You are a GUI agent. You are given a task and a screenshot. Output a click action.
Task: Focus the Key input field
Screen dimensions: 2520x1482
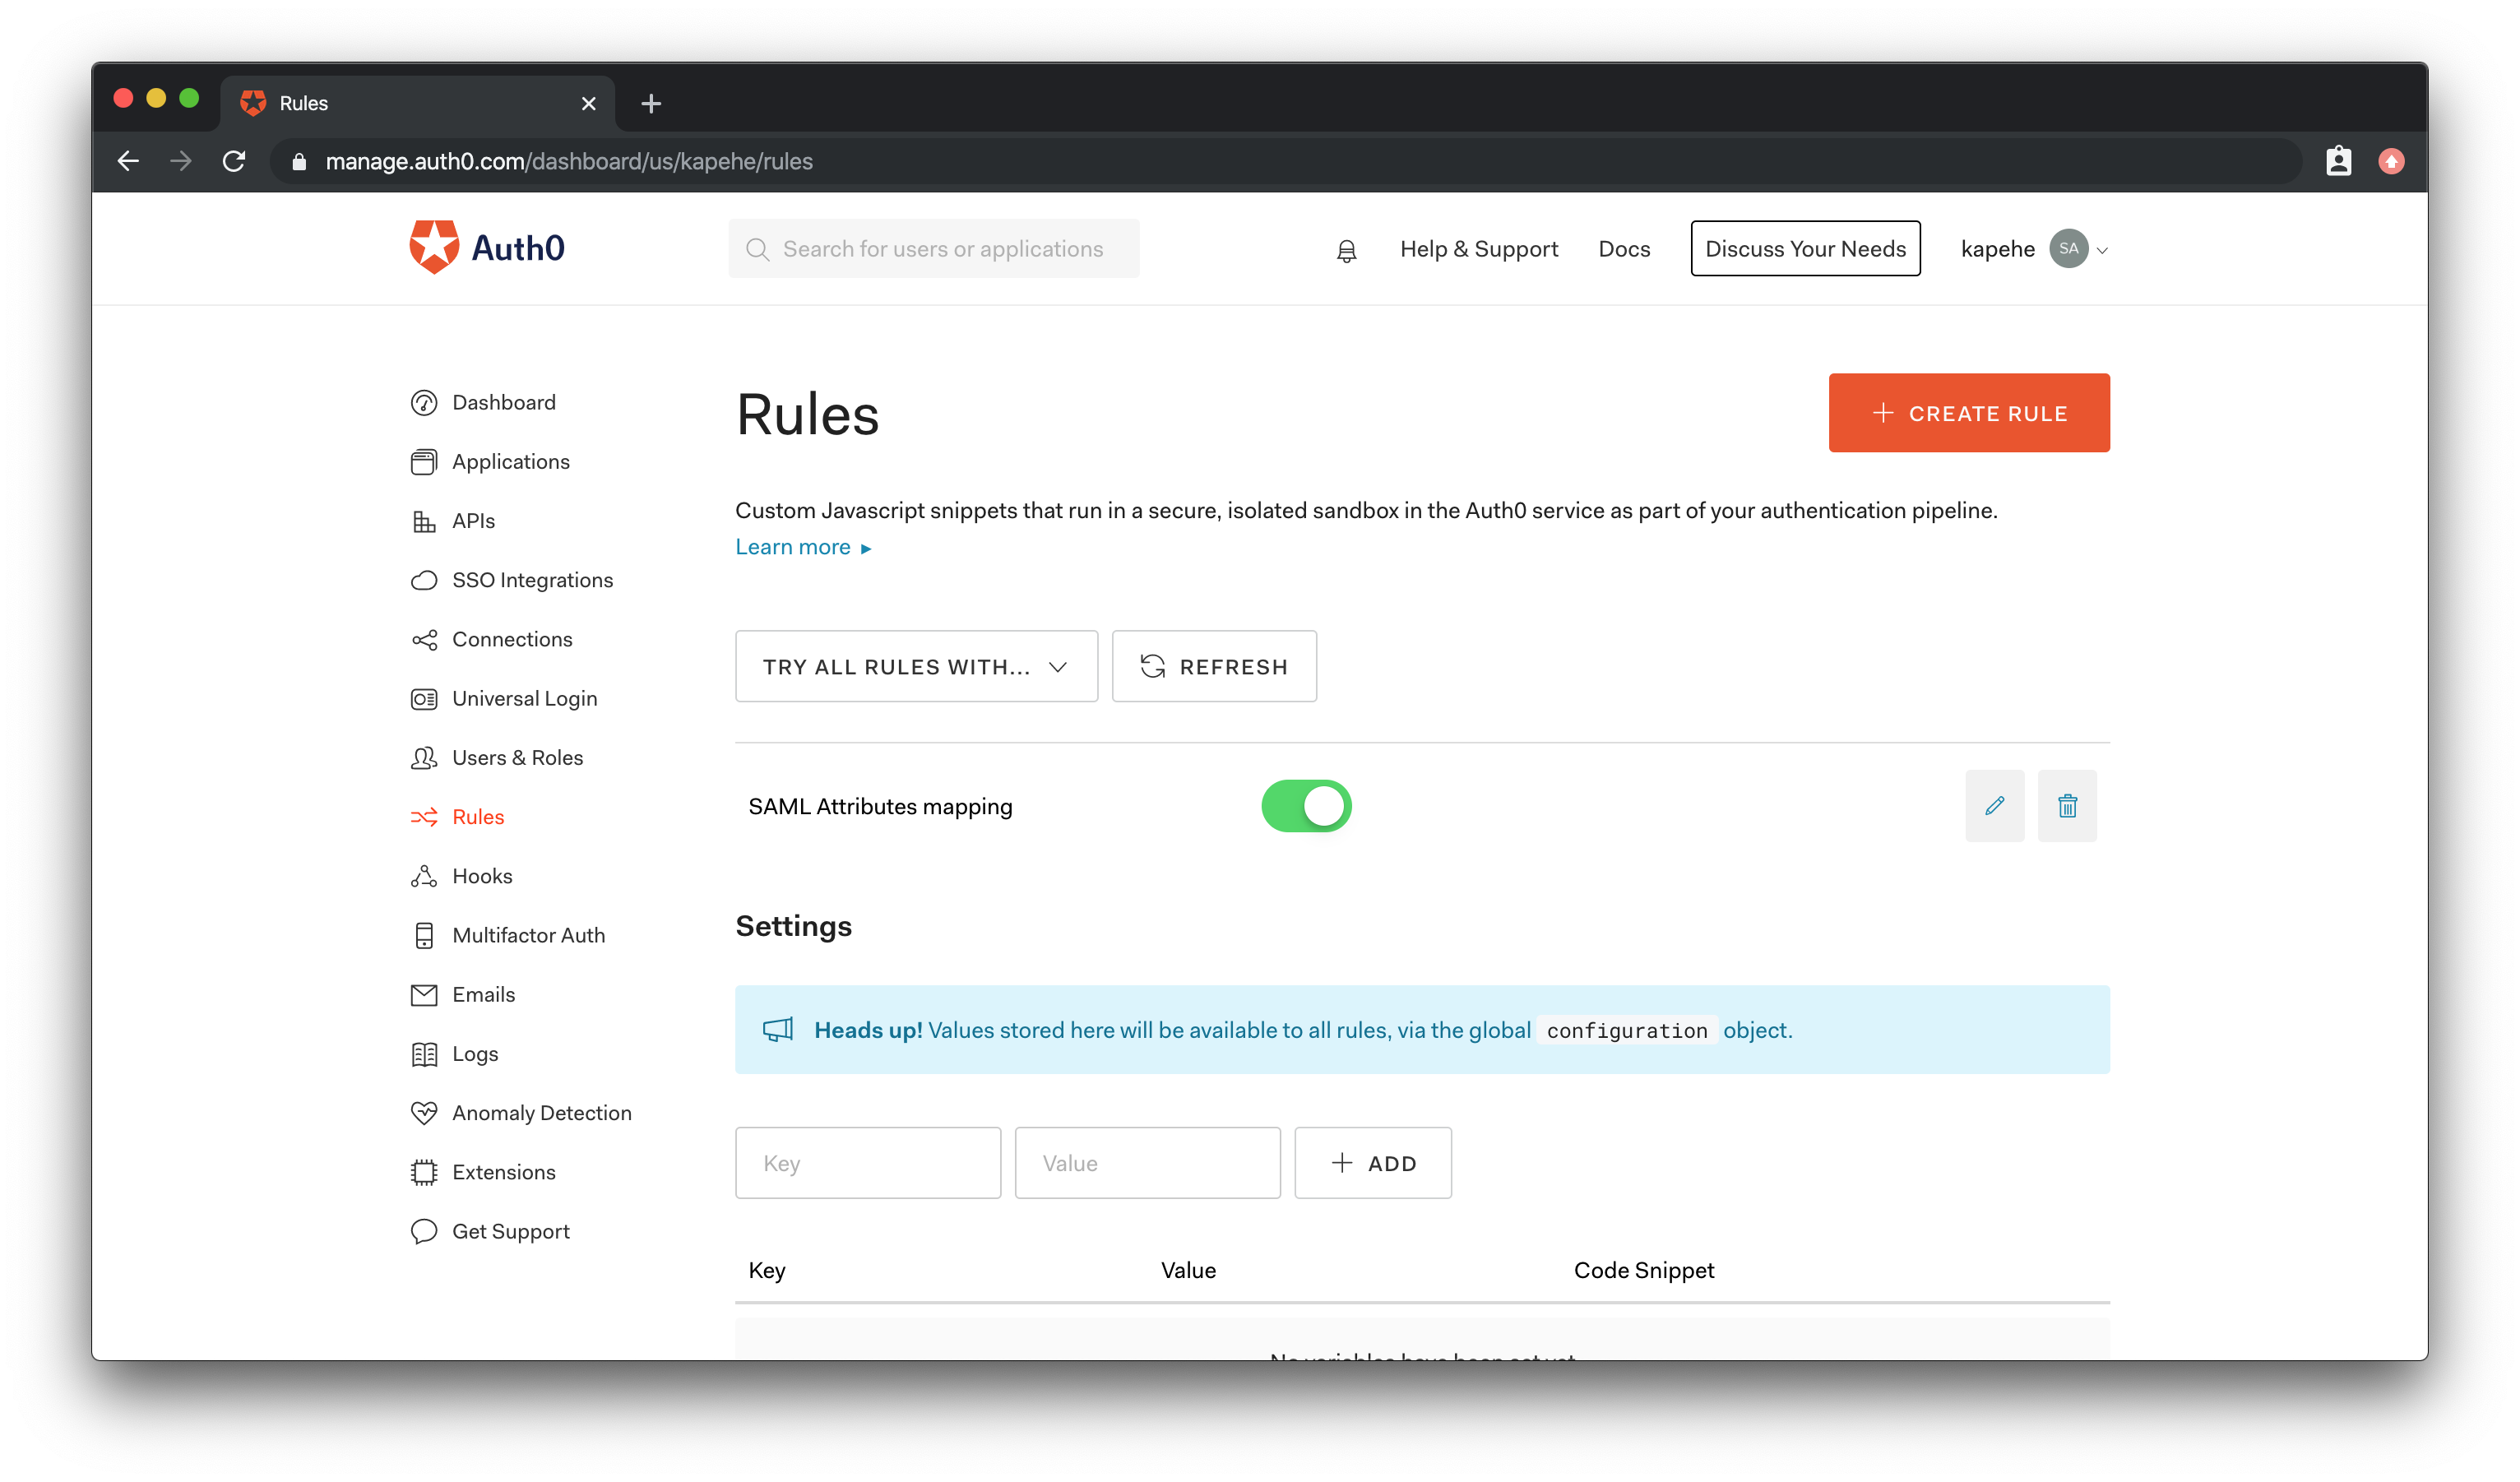pos(867,1163)
